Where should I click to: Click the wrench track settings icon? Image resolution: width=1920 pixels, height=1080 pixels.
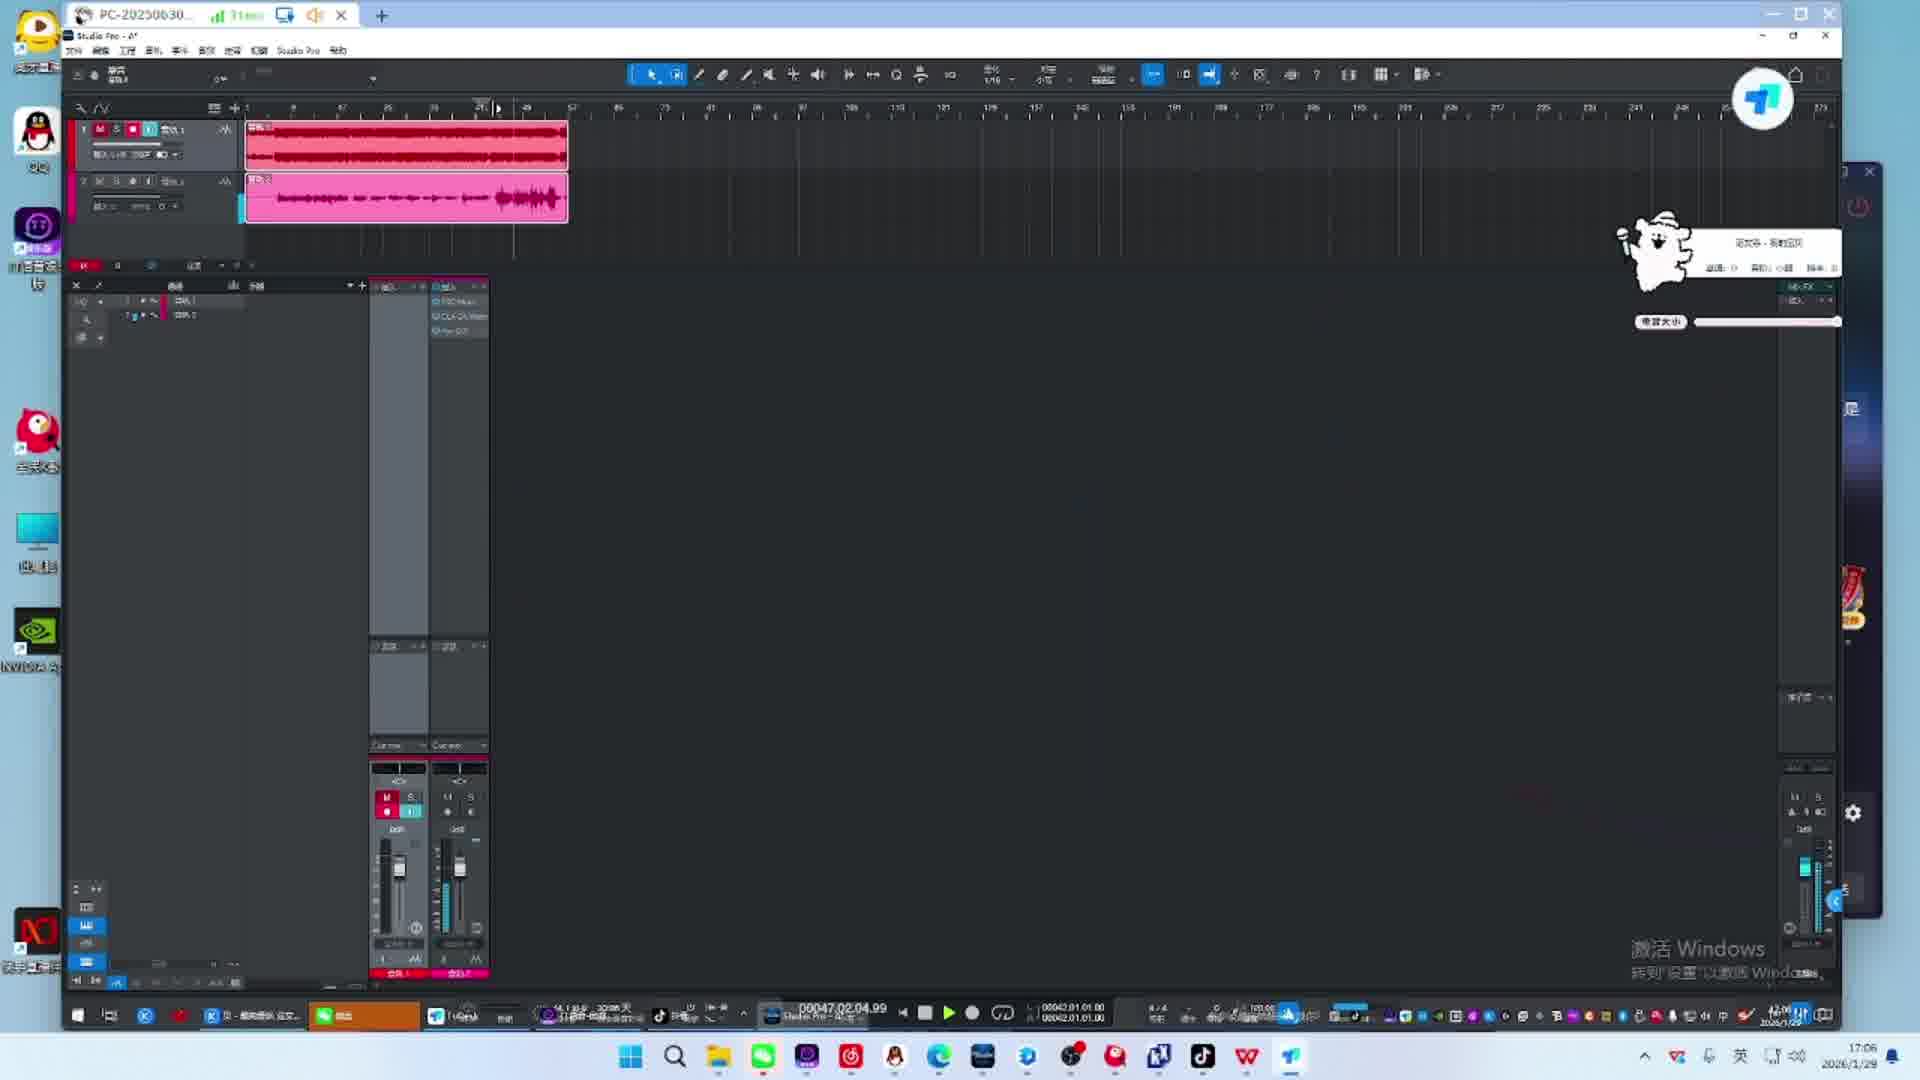[x=81, y=108]
